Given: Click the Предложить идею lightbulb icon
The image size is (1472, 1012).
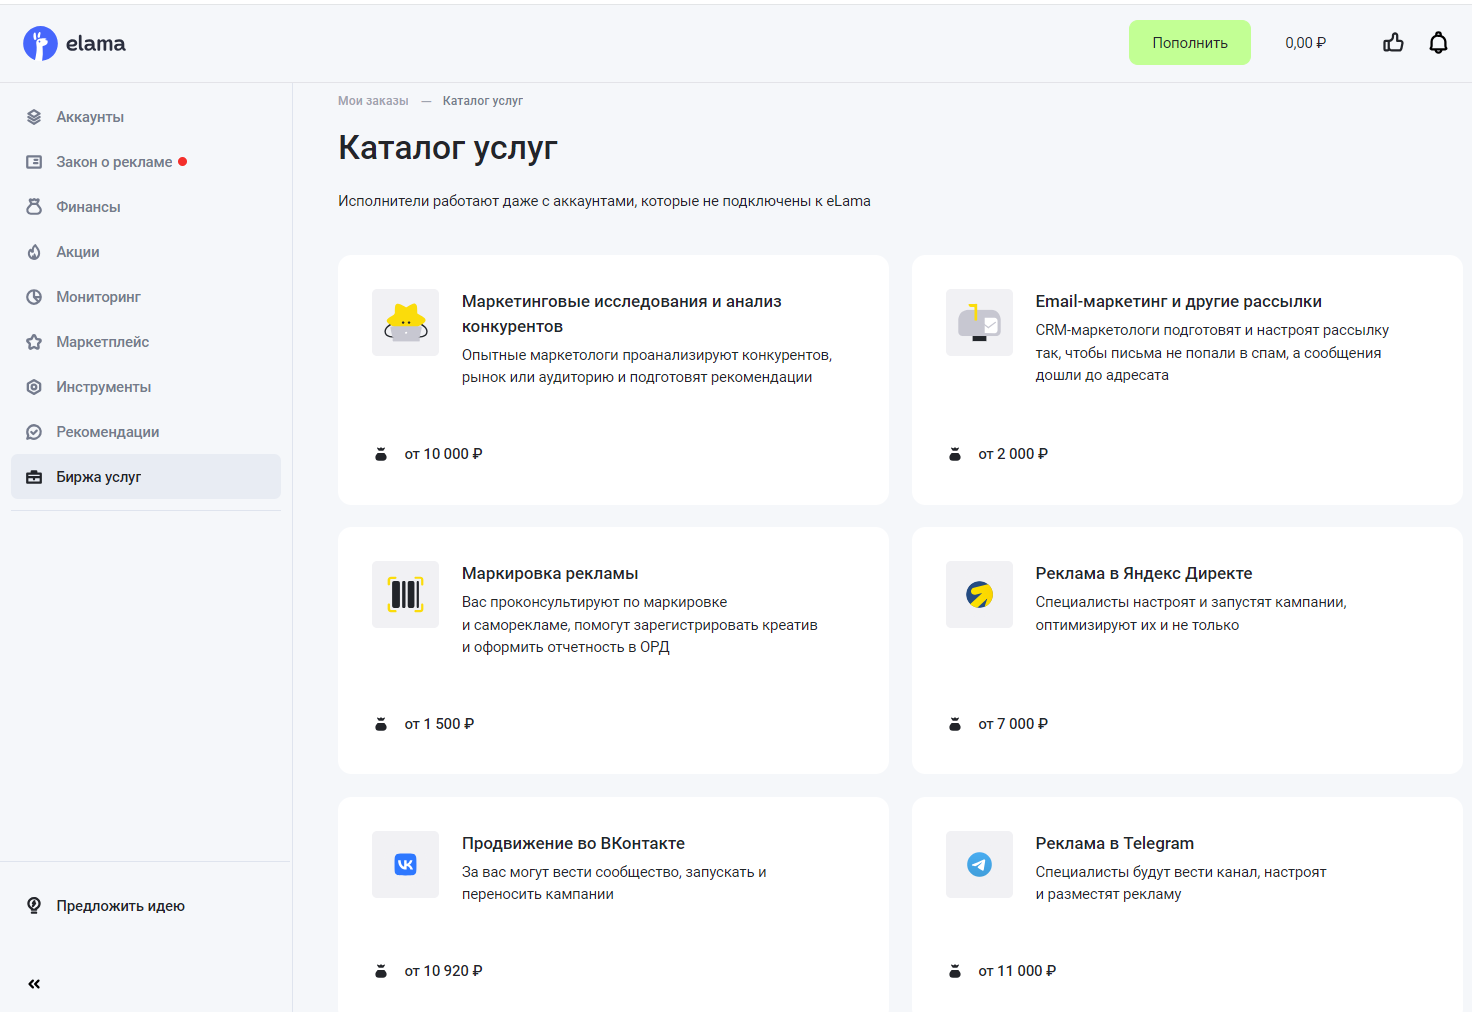Looking at the screenshot, I should pos(34,906).
